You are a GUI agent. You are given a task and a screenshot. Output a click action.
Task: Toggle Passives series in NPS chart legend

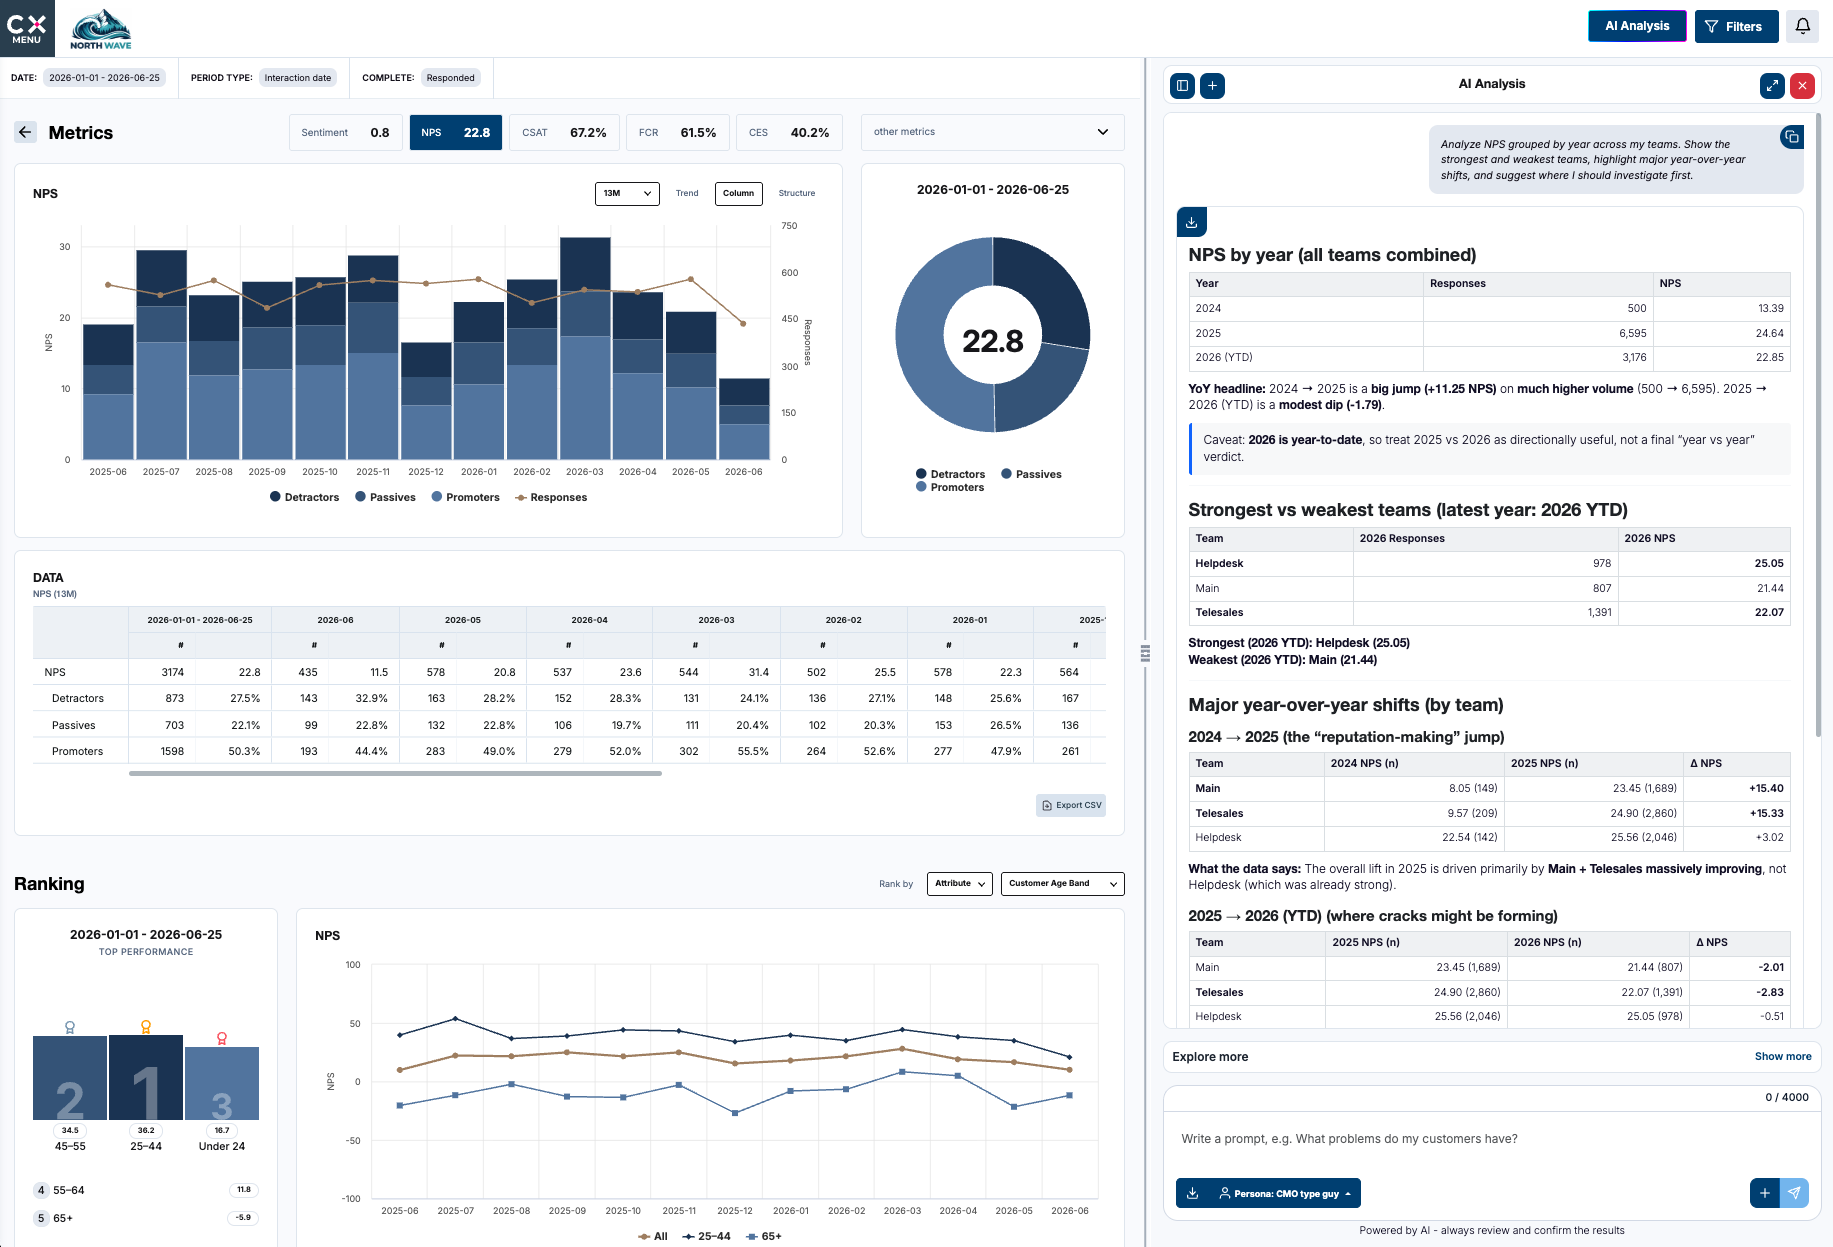click(x=385, y=497)
